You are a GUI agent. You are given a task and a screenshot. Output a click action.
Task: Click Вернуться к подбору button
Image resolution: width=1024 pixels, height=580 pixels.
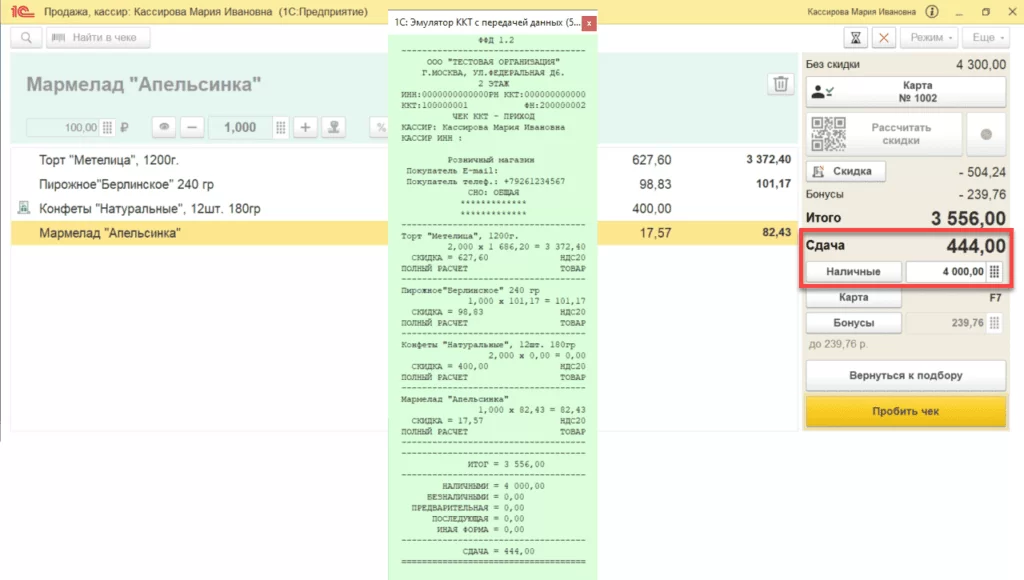(x=905, y=376)
